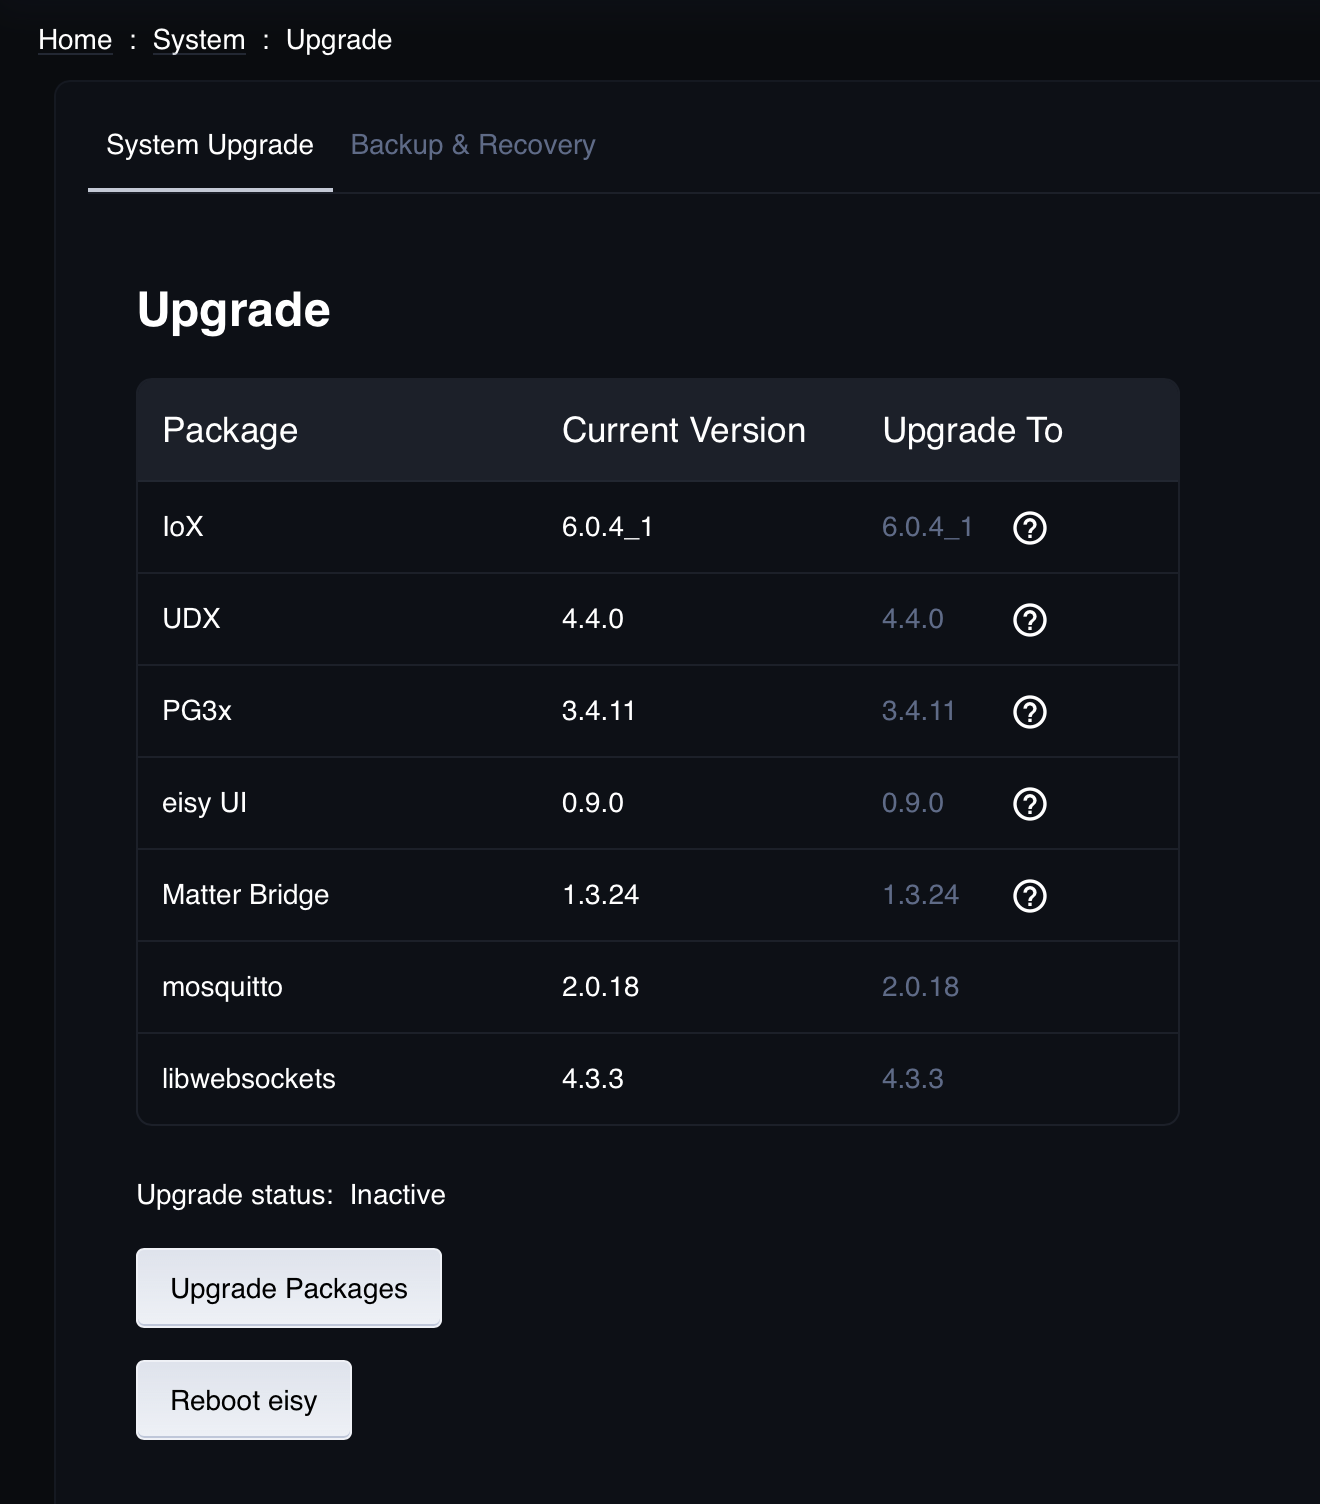This screenshot has height=1504, width=1320.
Task: Click the Current Version column header
Action: tap(683, 430)
